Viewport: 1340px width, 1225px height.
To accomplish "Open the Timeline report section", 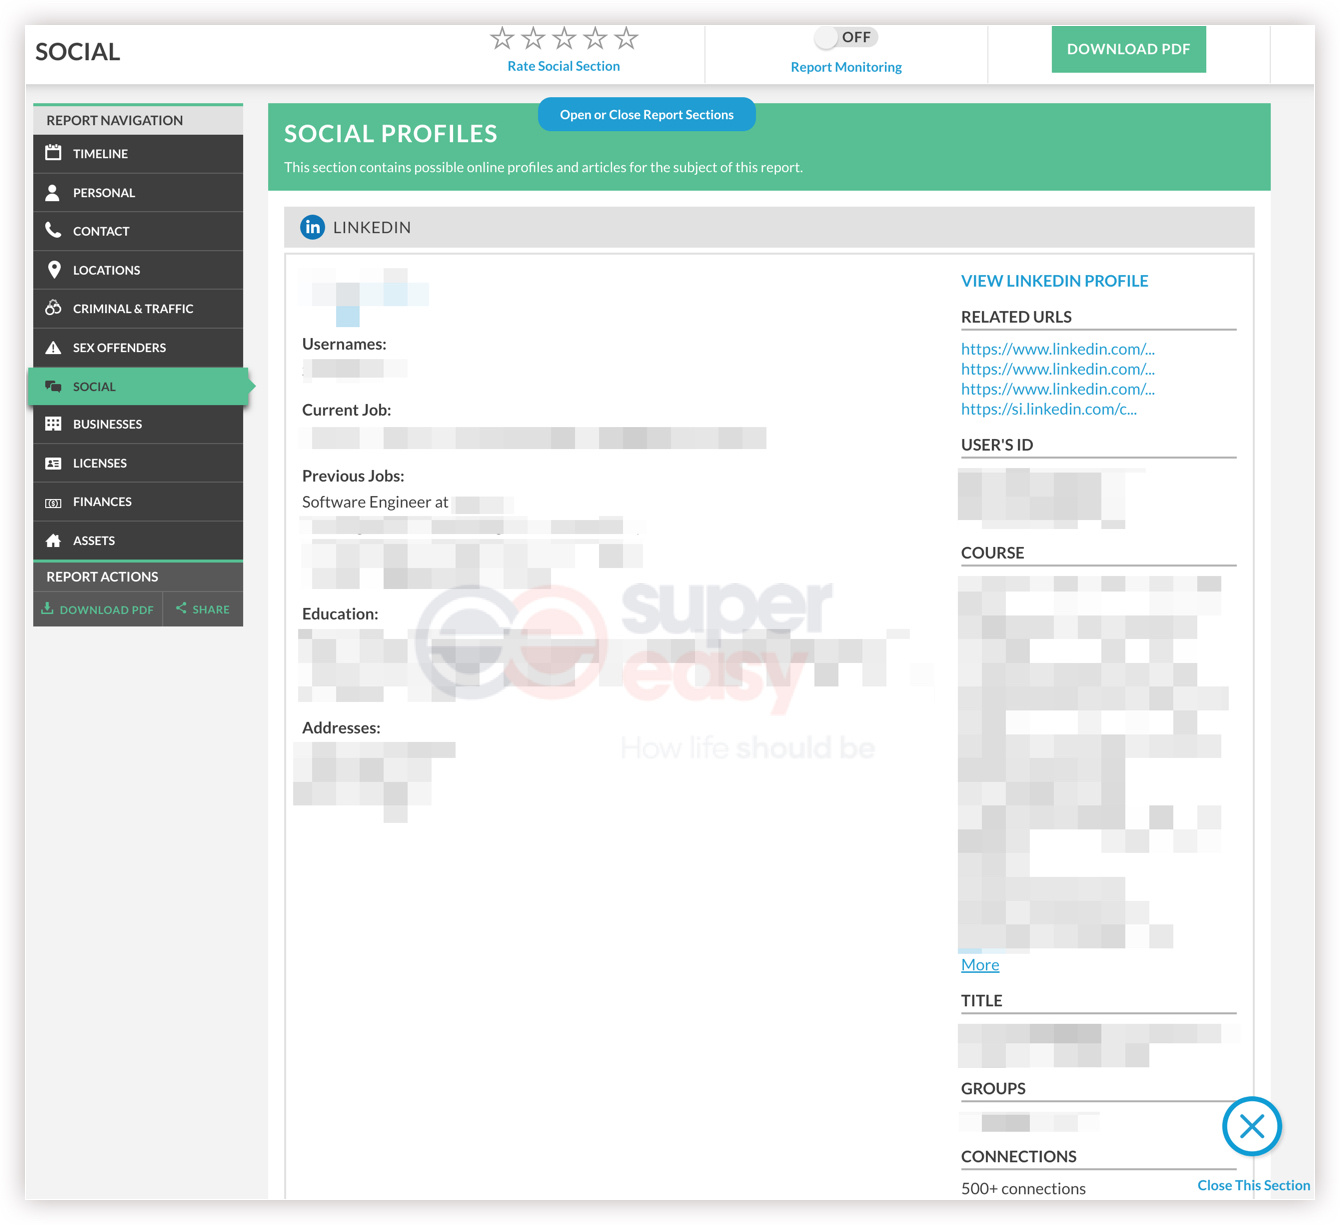I will coord(138,154).
